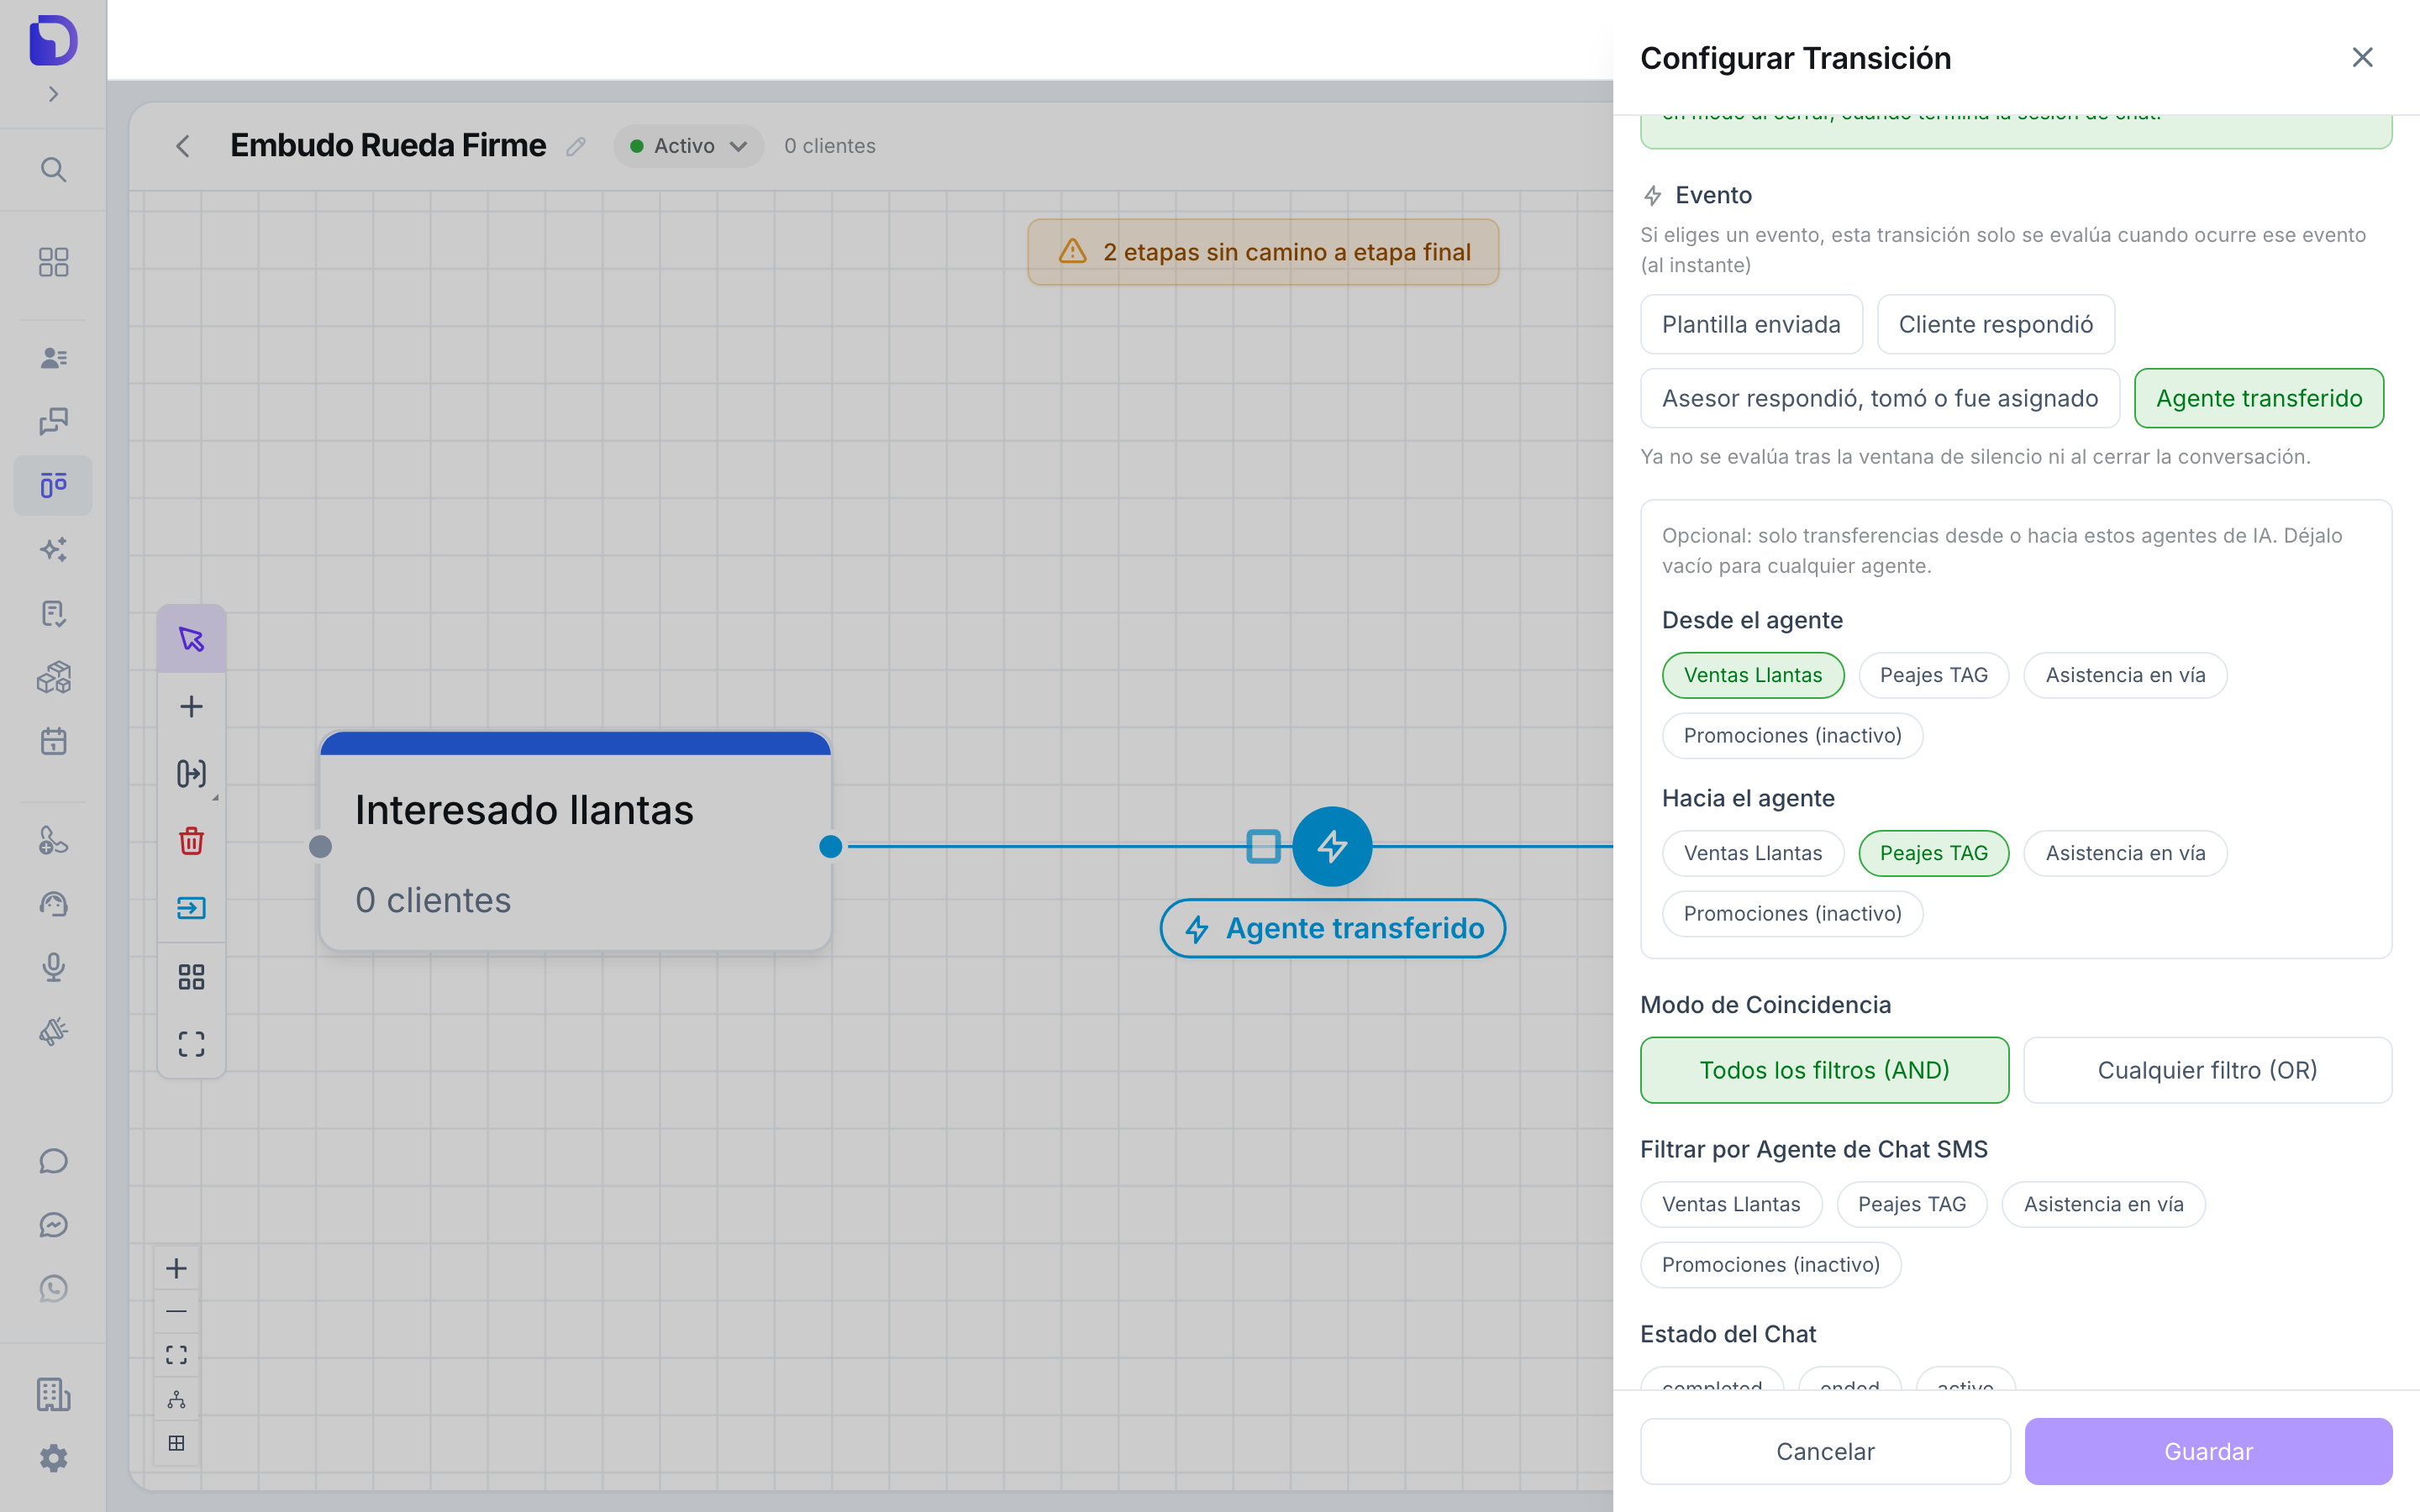Open the Activo status dropdown
Image resolution: width=2420 pixels, height=1512 pixels.
pyautogui.click(x=688, y=146)
